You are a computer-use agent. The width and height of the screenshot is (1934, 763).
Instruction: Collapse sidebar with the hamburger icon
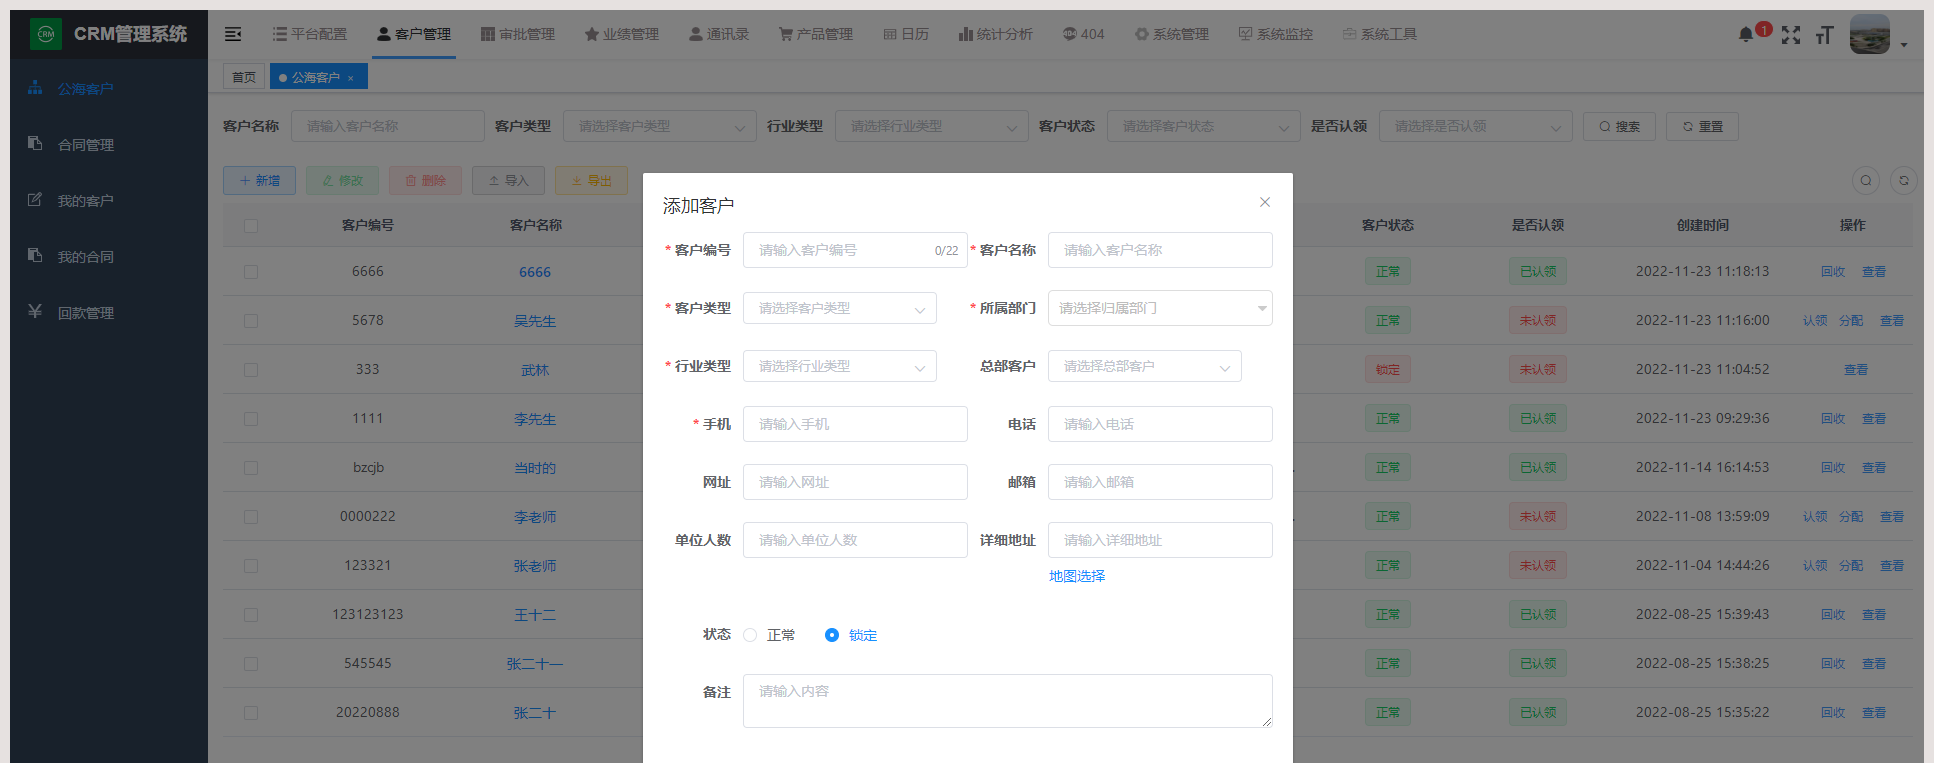pos(233,34)
